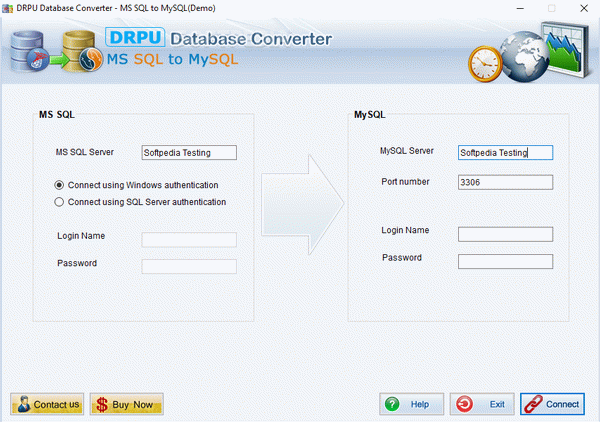Viewport: 600px width, 422px height.
Task: Click the MySQL Password field
Action: (505, 262)
